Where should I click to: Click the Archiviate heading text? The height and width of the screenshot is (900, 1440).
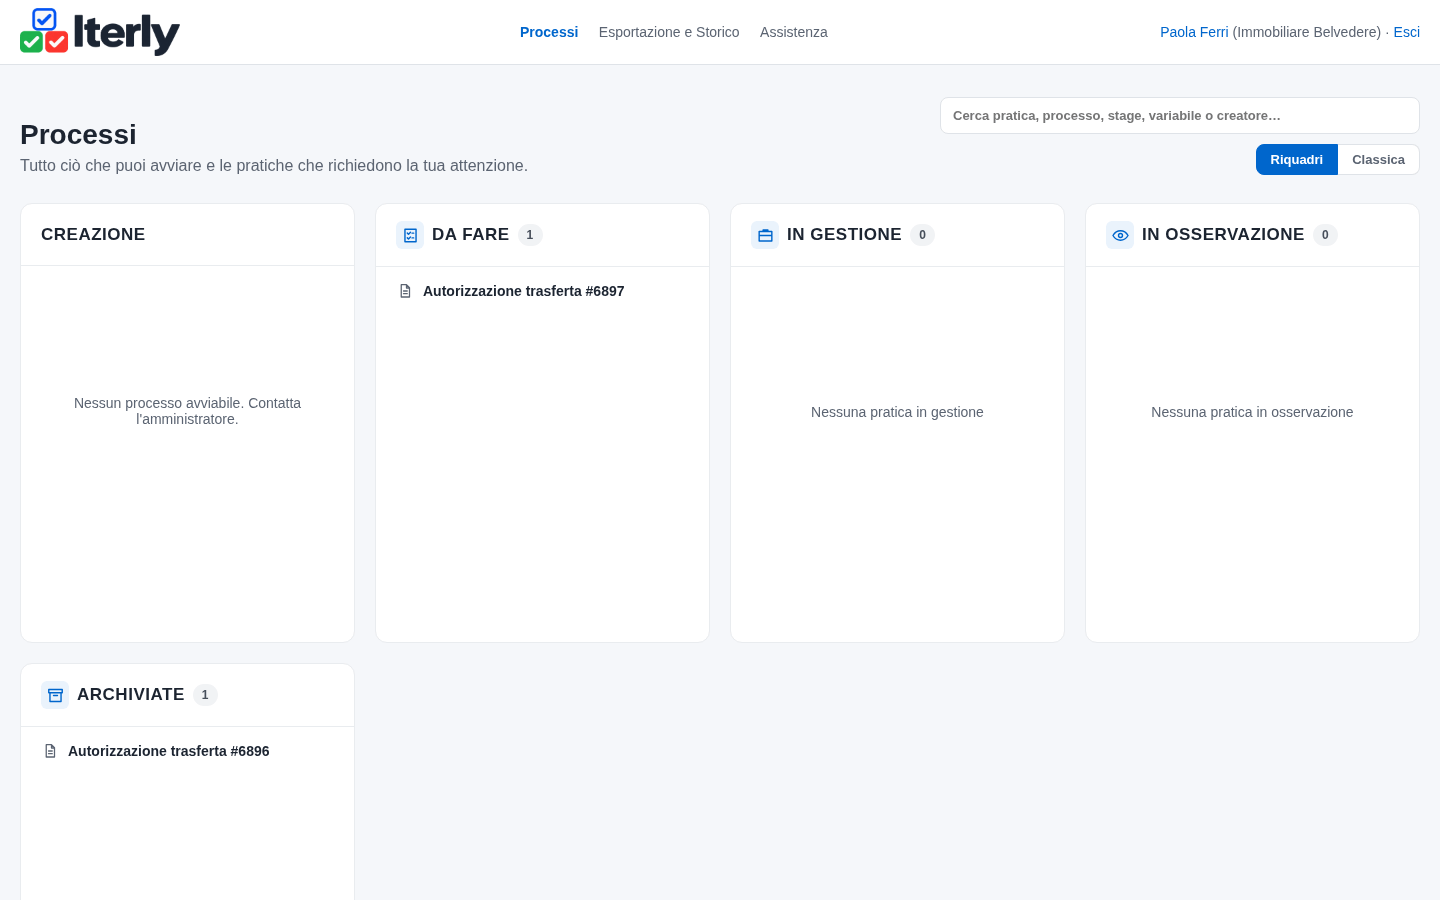130,694
